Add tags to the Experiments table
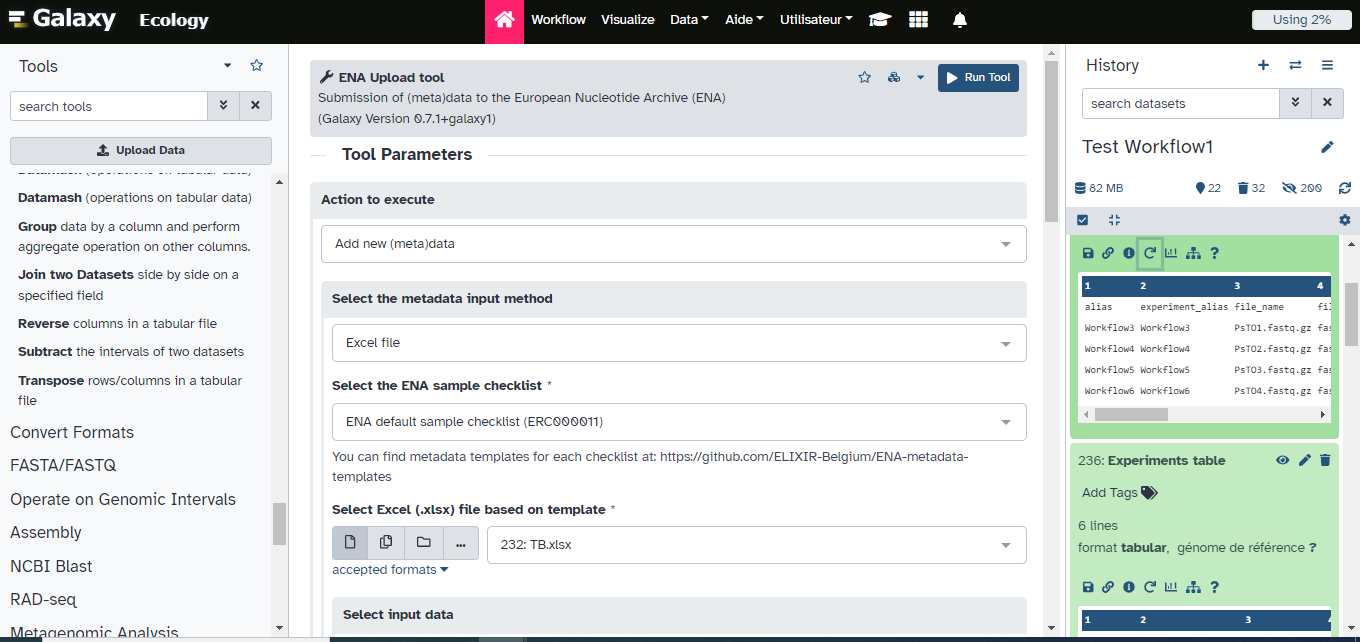This screenshot has height=642, width=1360. point(1119,492)
